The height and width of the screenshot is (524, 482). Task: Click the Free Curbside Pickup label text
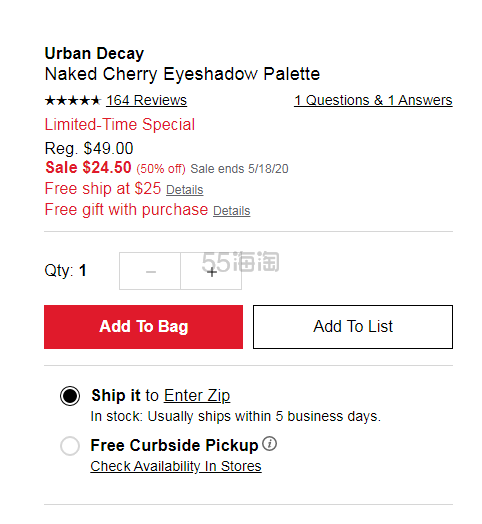pyautogui.click(x=174, y=445)
